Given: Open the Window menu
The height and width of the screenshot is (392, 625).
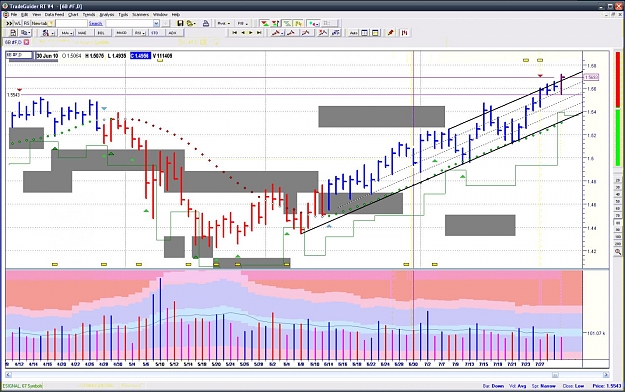Looking at the screenshot, I should tap(160, 14).
